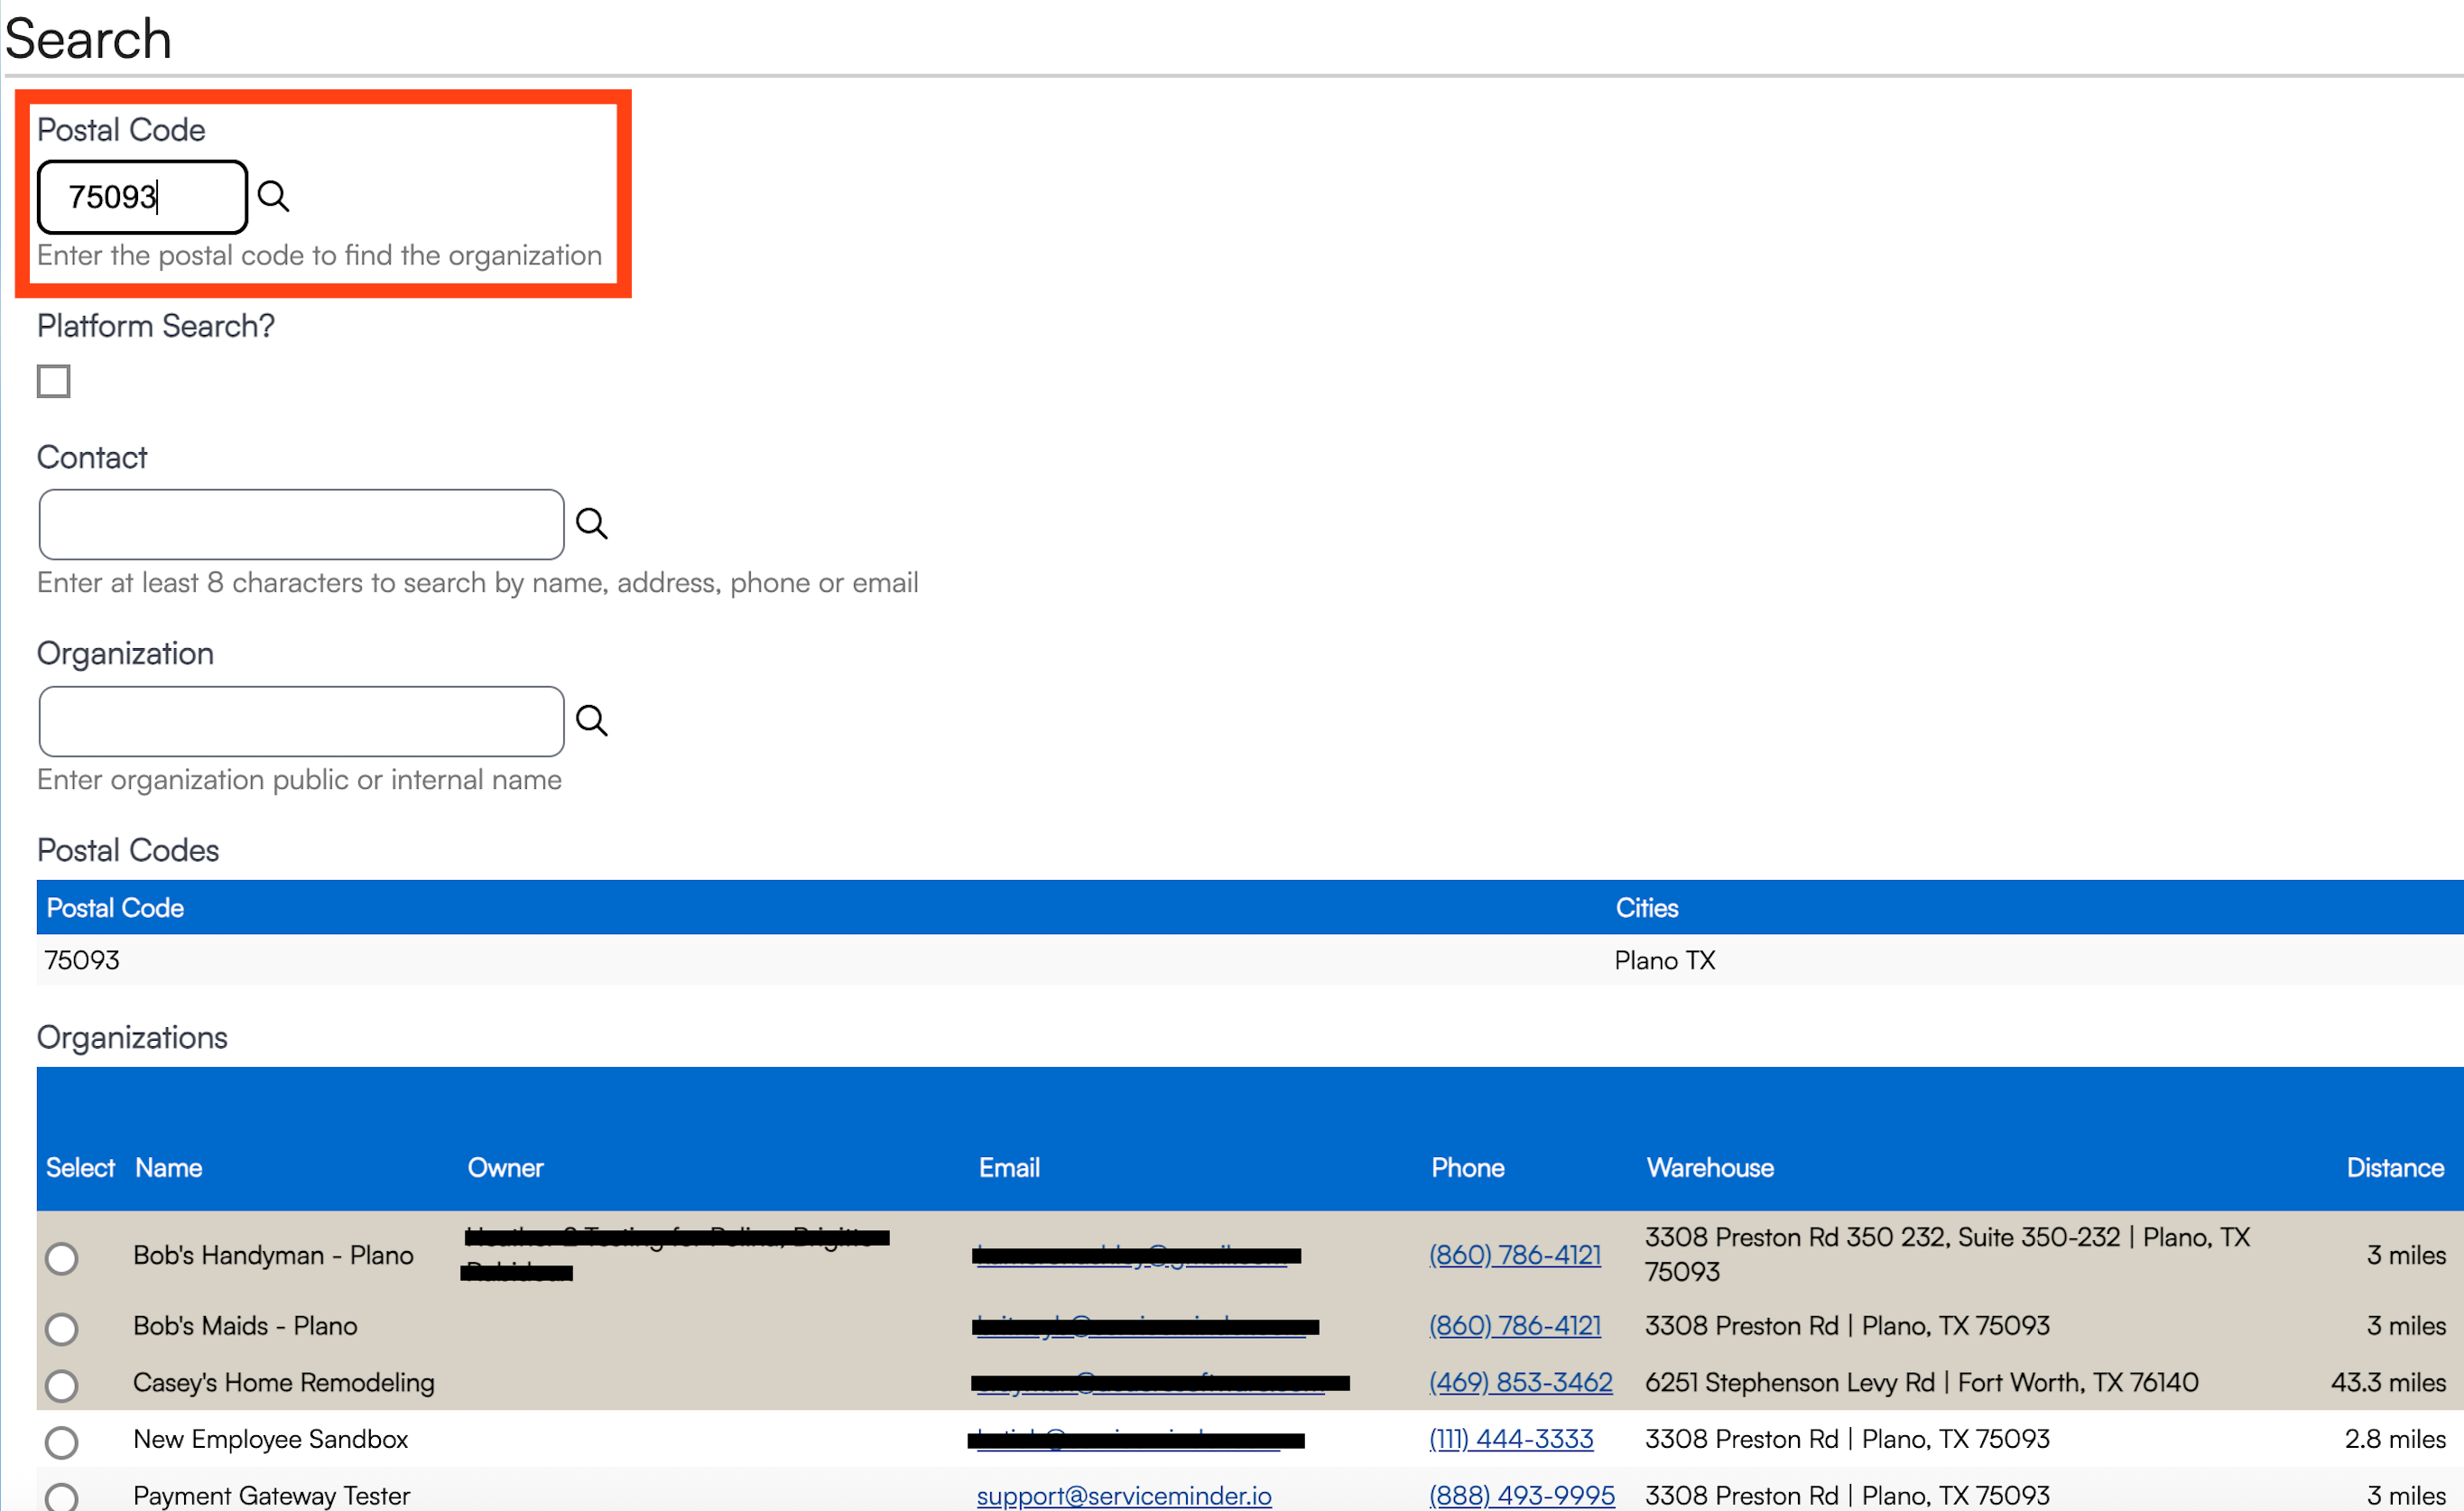Click the Distance column header

(2394, 1167)
